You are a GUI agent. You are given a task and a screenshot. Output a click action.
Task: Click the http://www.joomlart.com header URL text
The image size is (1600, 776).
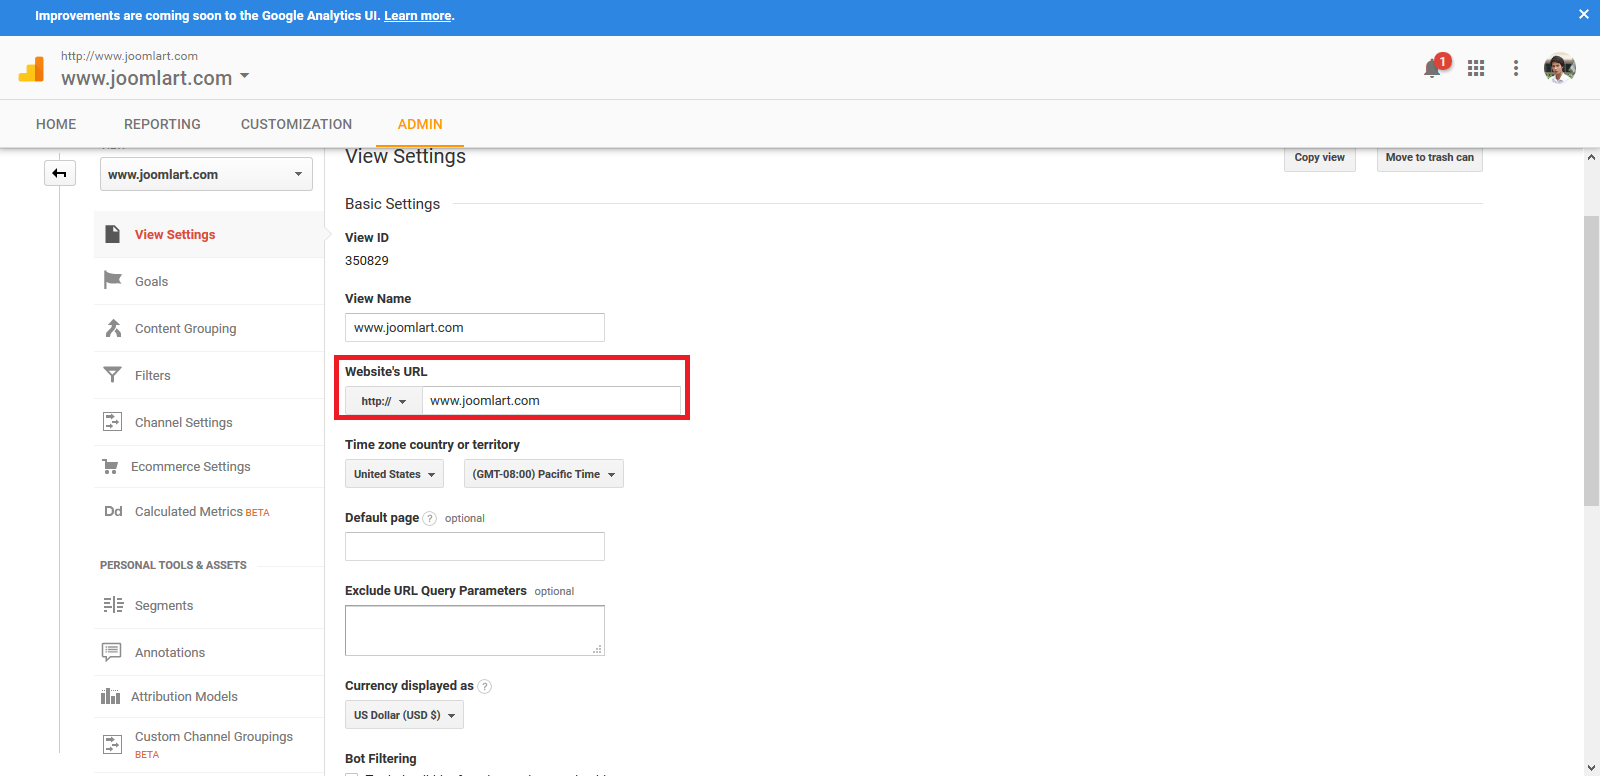(129, 56)
